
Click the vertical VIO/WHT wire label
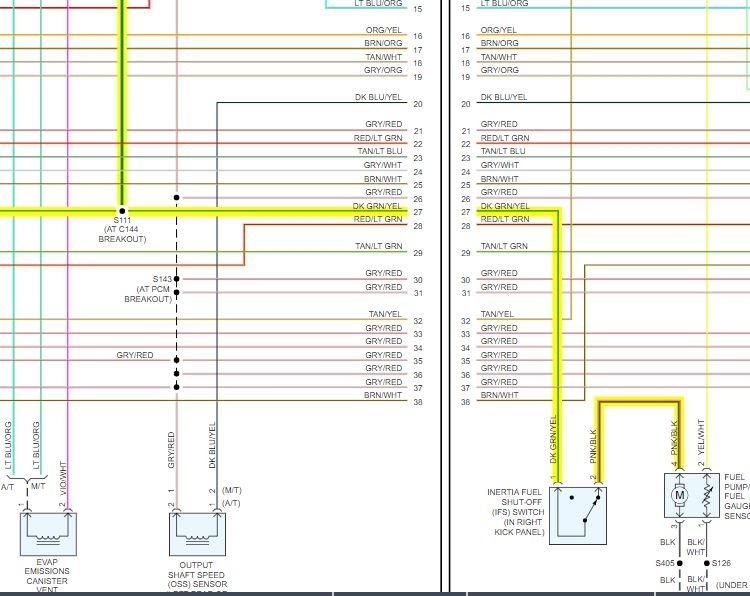pos(63,478)
